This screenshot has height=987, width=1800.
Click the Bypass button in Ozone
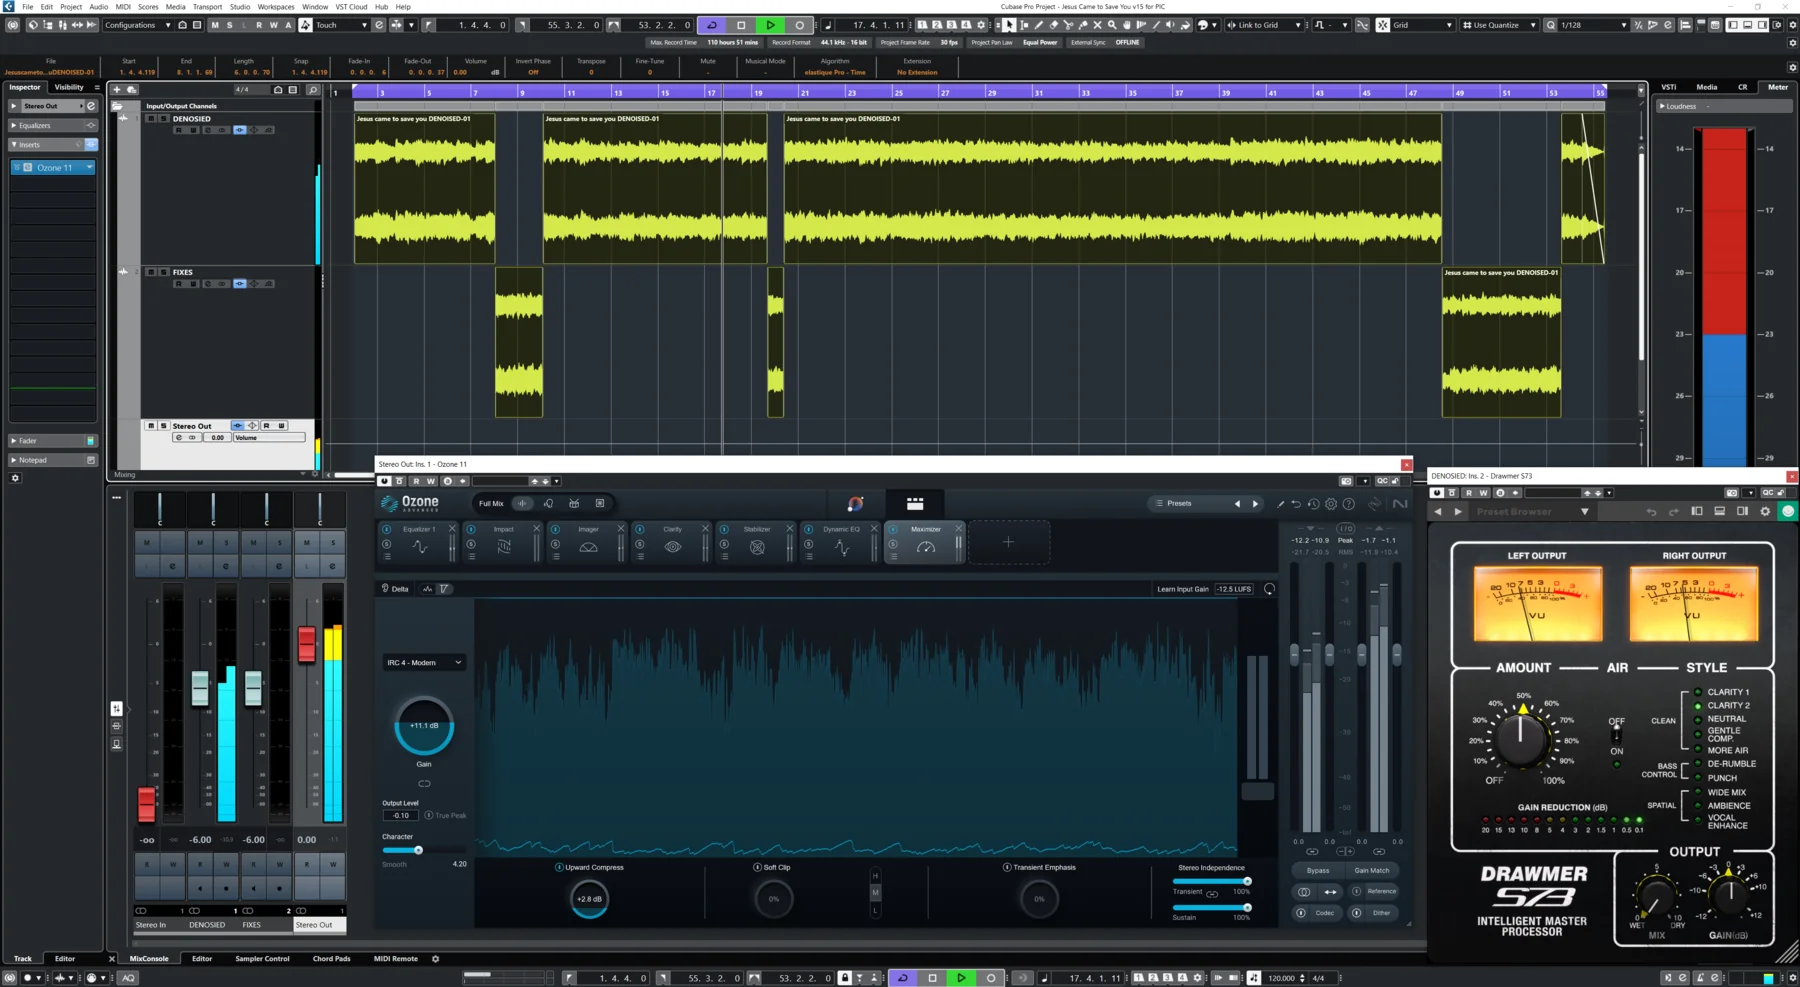[1318, 870]
